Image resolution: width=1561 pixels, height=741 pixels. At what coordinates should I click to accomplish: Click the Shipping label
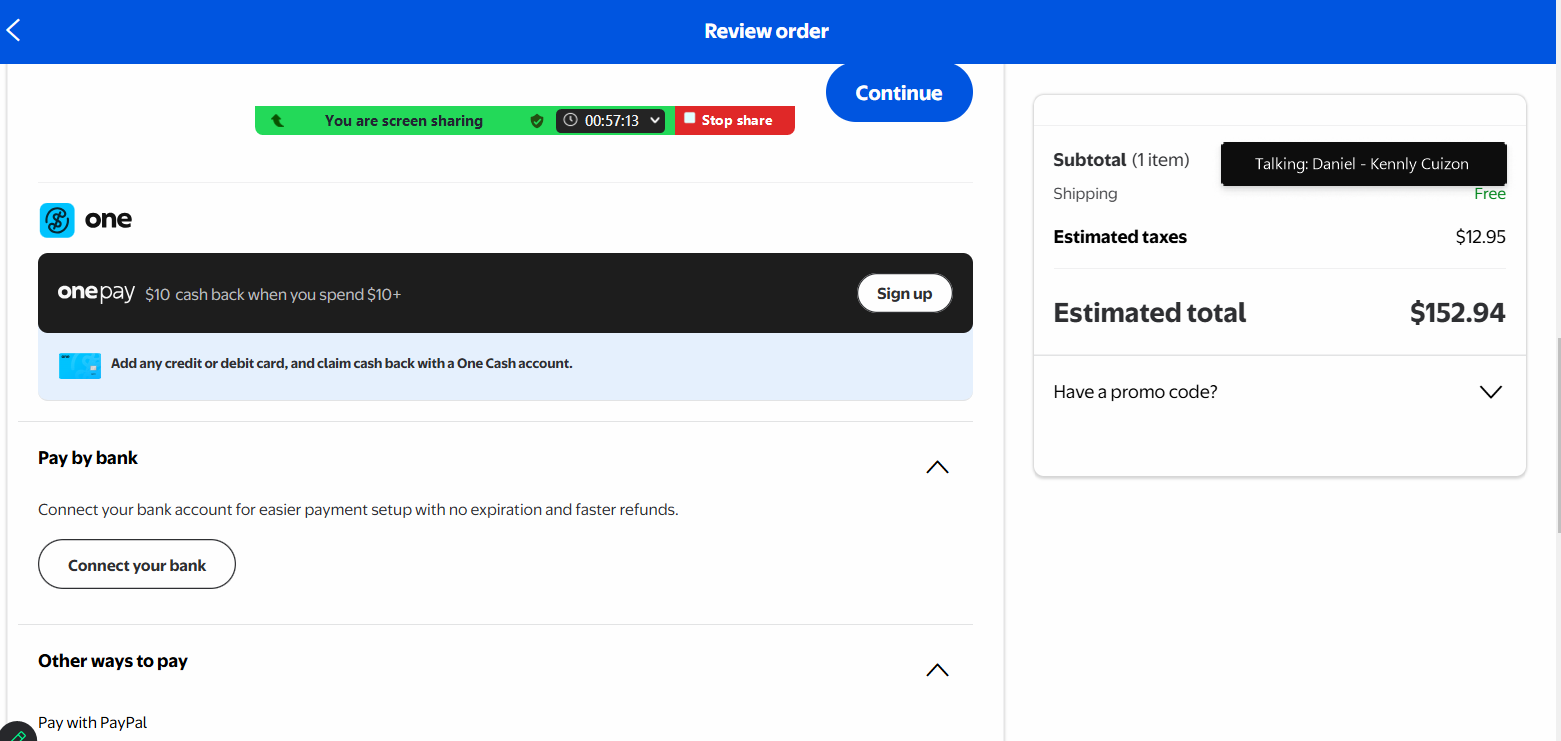click(1085, 194)
